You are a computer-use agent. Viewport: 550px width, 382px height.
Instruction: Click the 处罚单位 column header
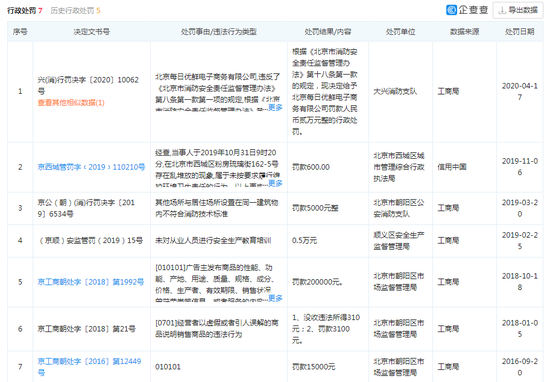tap(400, 32)
